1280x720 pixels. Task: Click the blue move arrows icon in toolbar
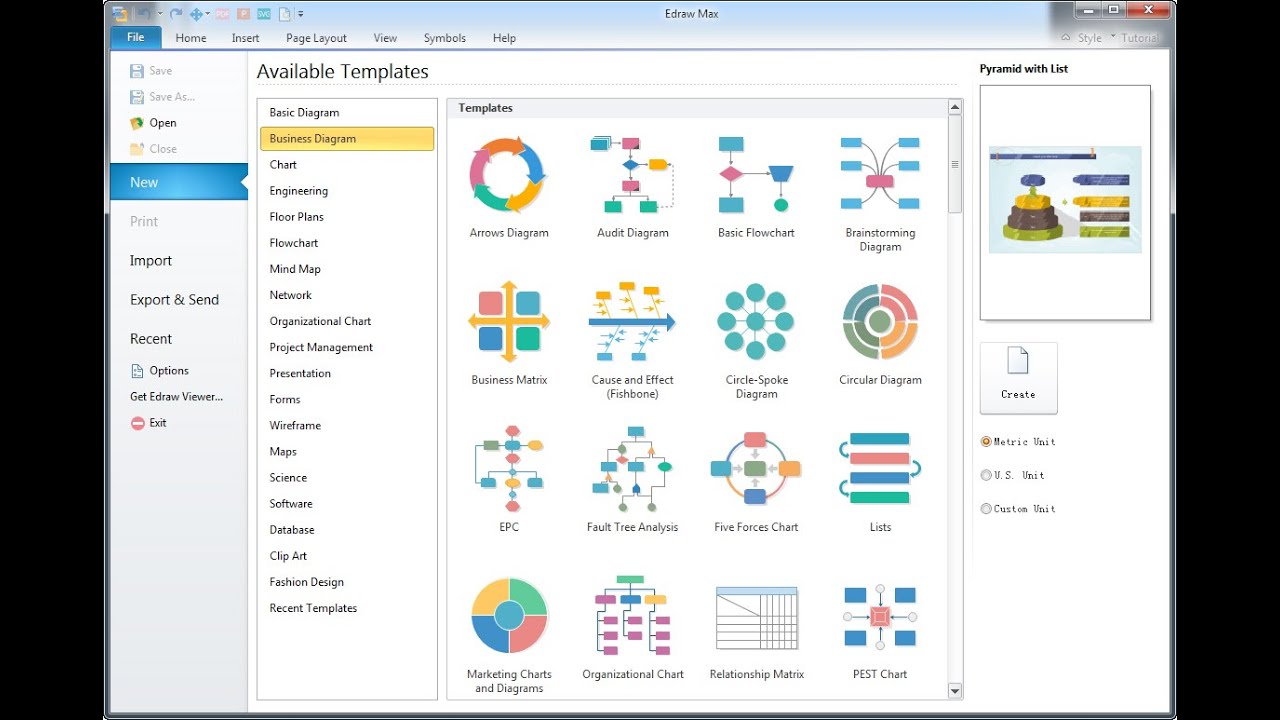tap(196, 14)
